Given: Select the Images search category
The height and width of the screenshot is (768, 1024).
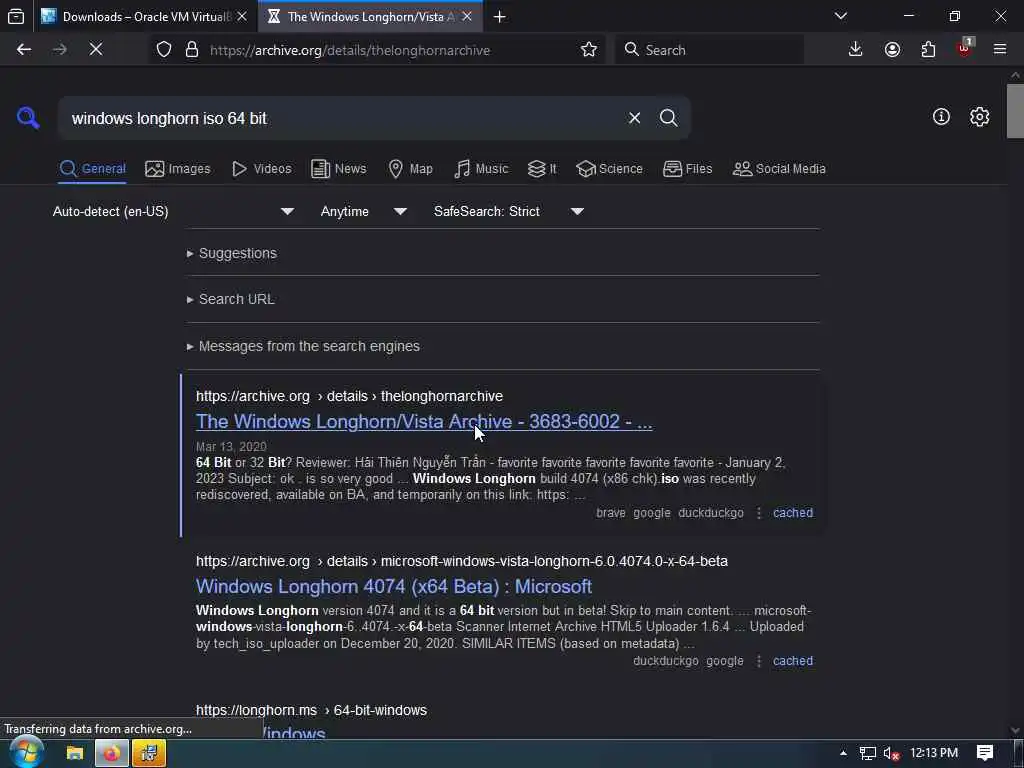Looking at the screenshot, I should 178,168.
